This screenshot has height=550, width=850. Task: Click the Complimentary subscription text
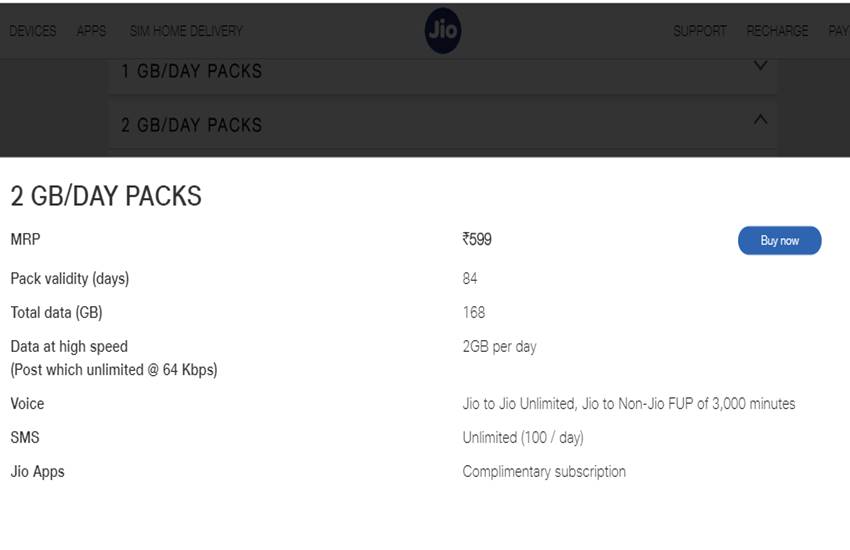point(544,472)
